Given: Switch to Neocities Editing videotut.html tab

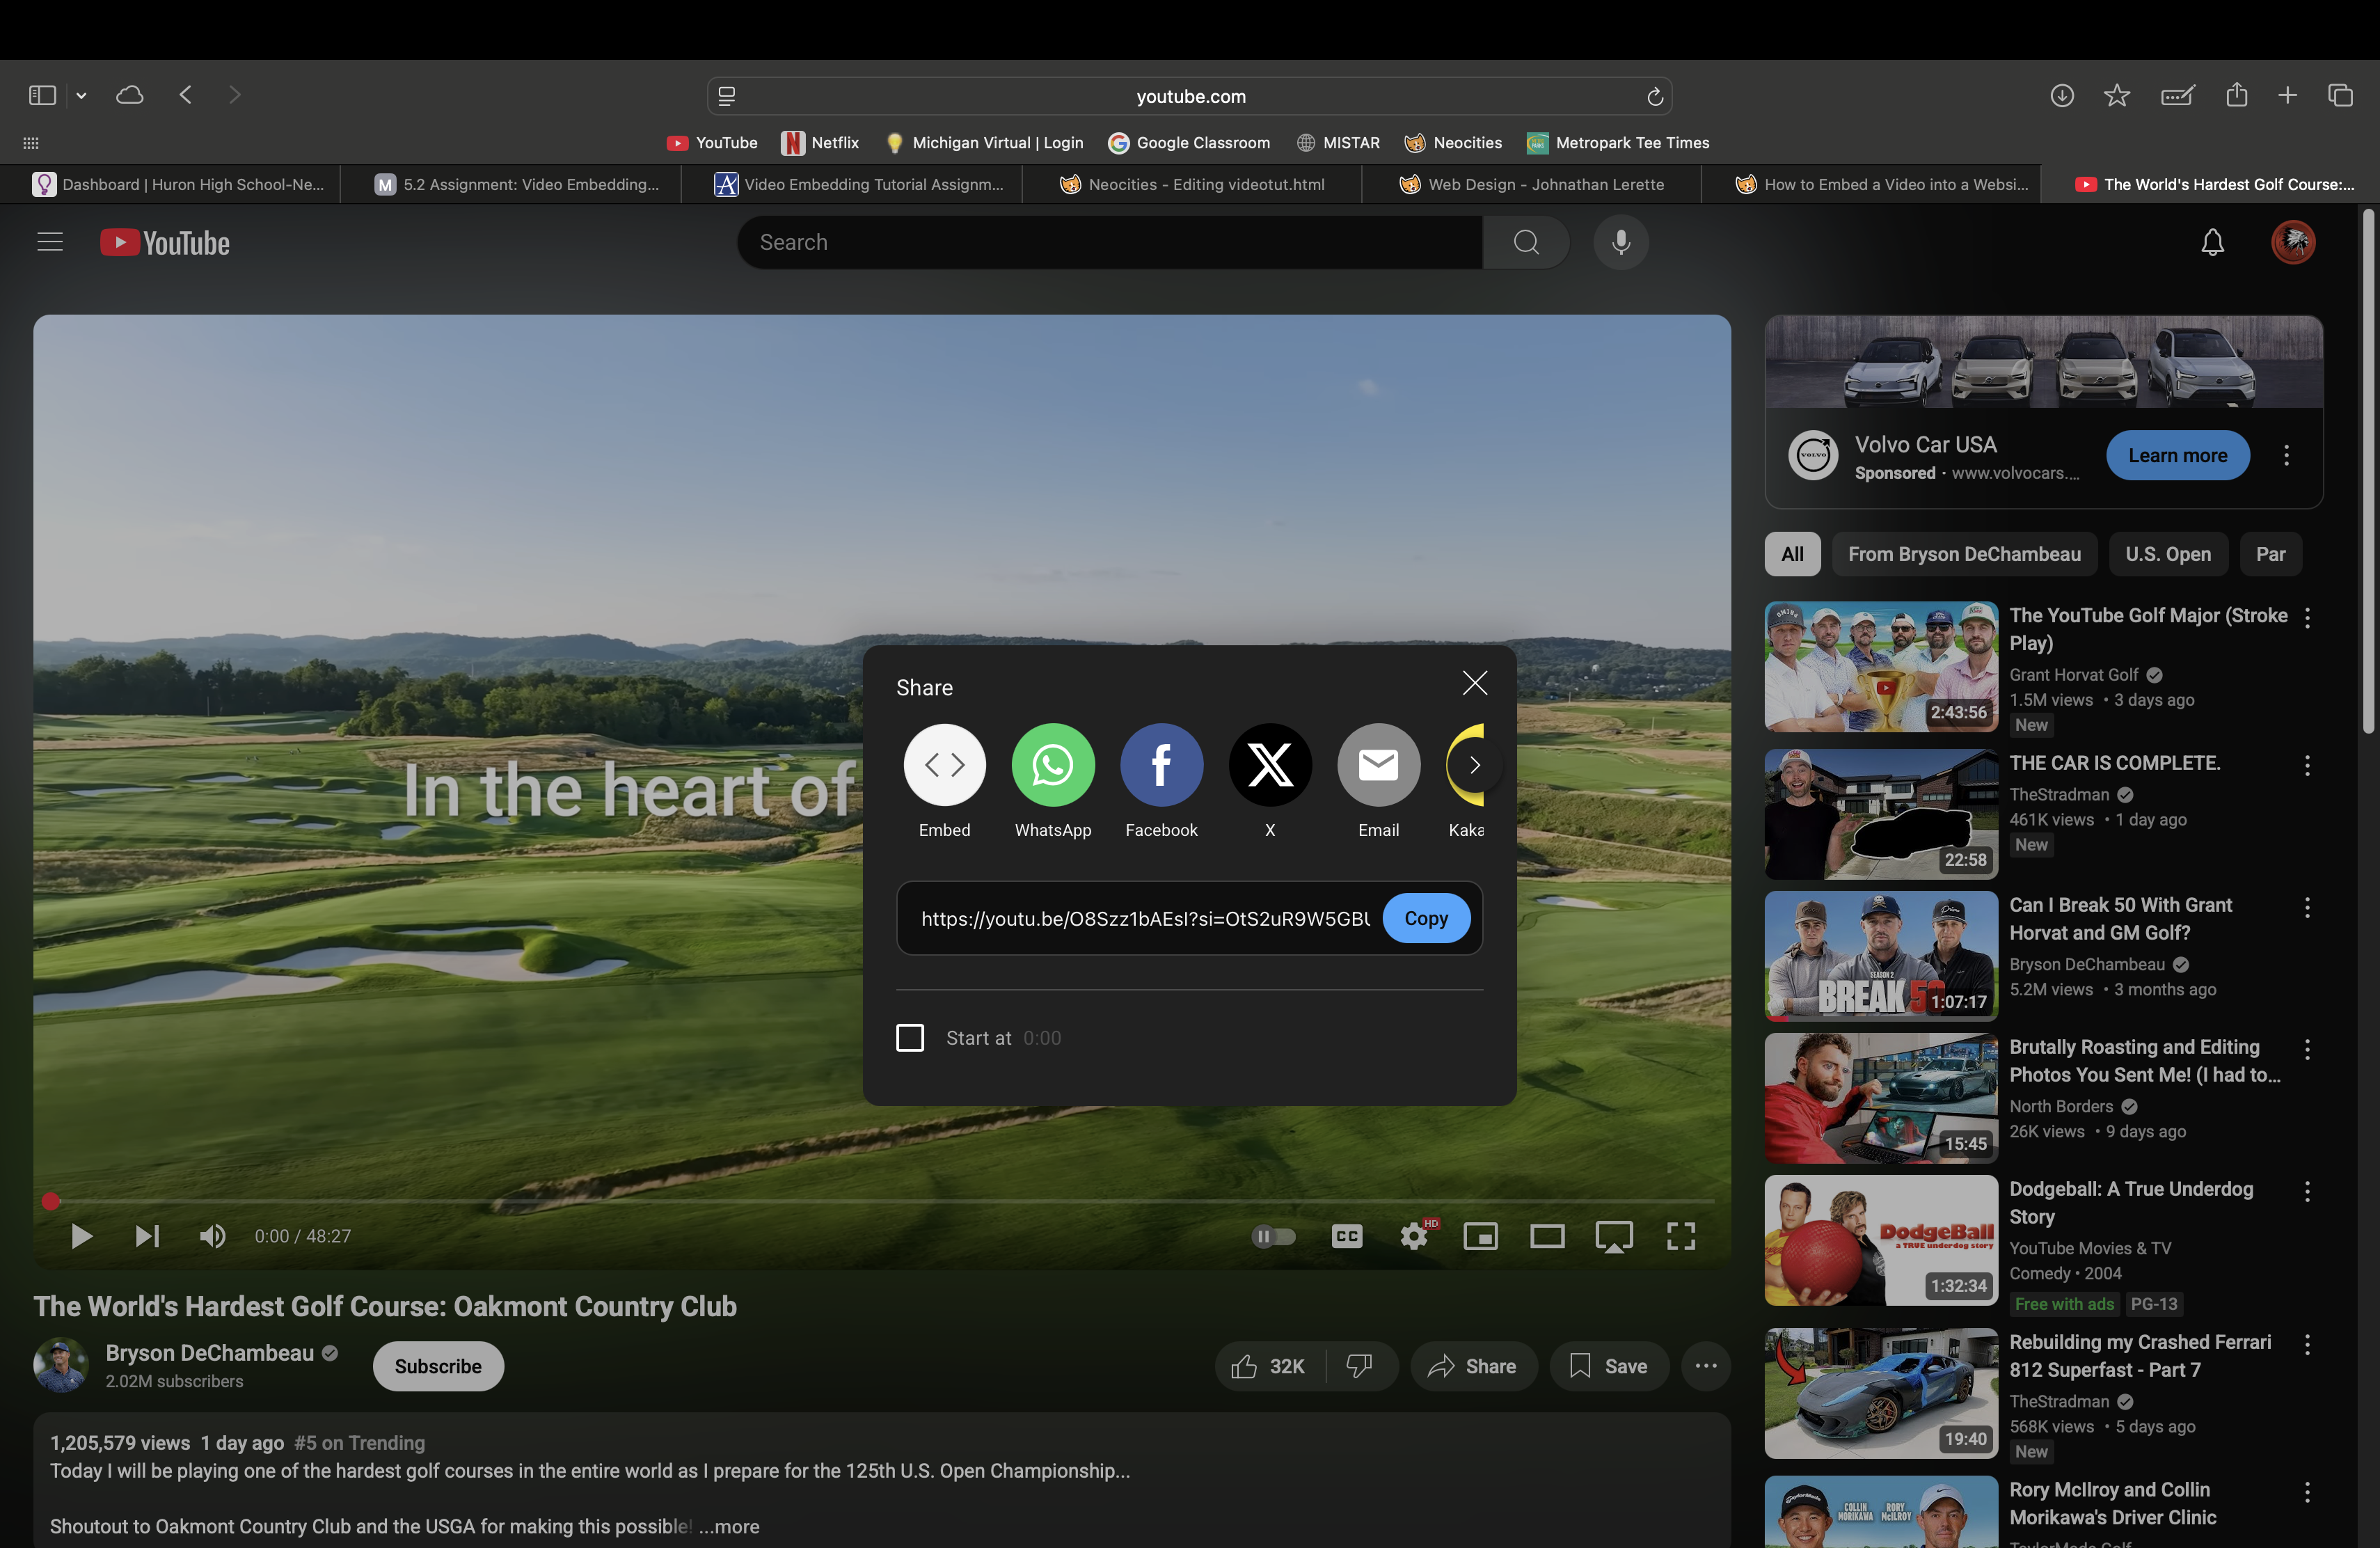Looking at the screenshot, I should [x=1191, y=184].
